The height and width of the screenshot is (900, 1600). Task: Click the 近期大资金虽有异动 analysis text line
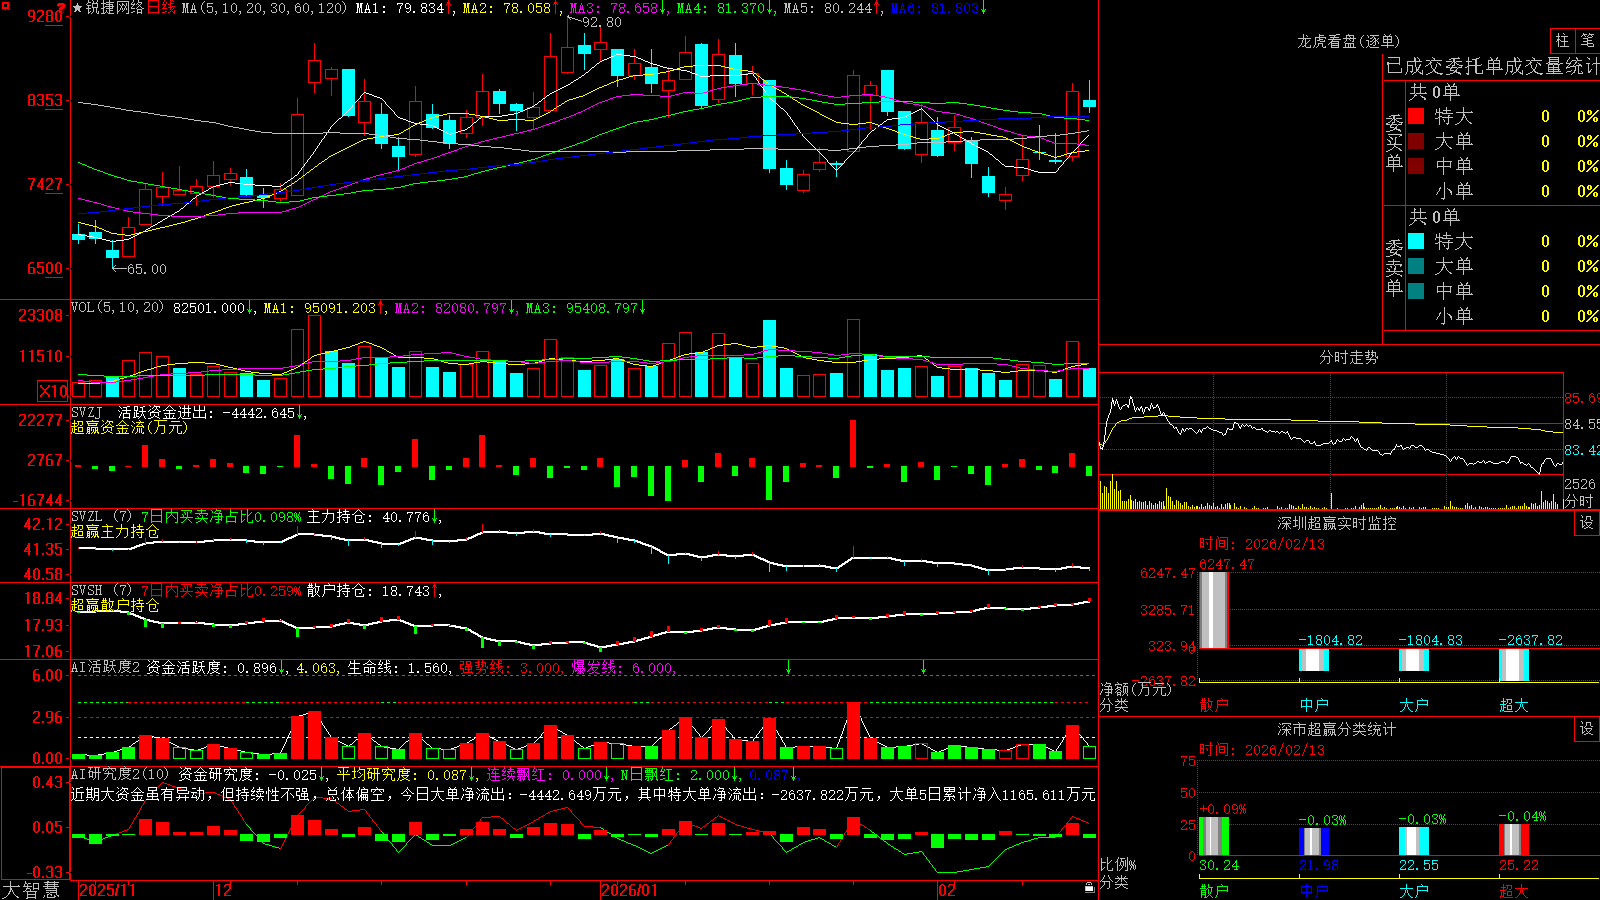(x=583, y=794)
